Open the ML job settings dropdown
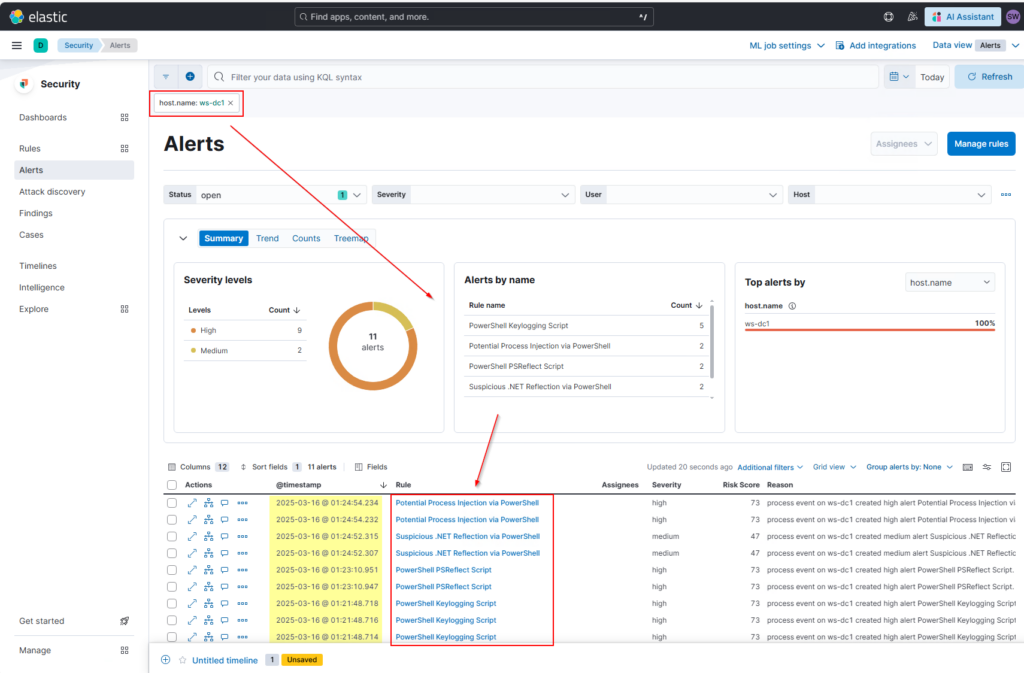This screenshot has height=673, width=1024. [x=786, y=46]
